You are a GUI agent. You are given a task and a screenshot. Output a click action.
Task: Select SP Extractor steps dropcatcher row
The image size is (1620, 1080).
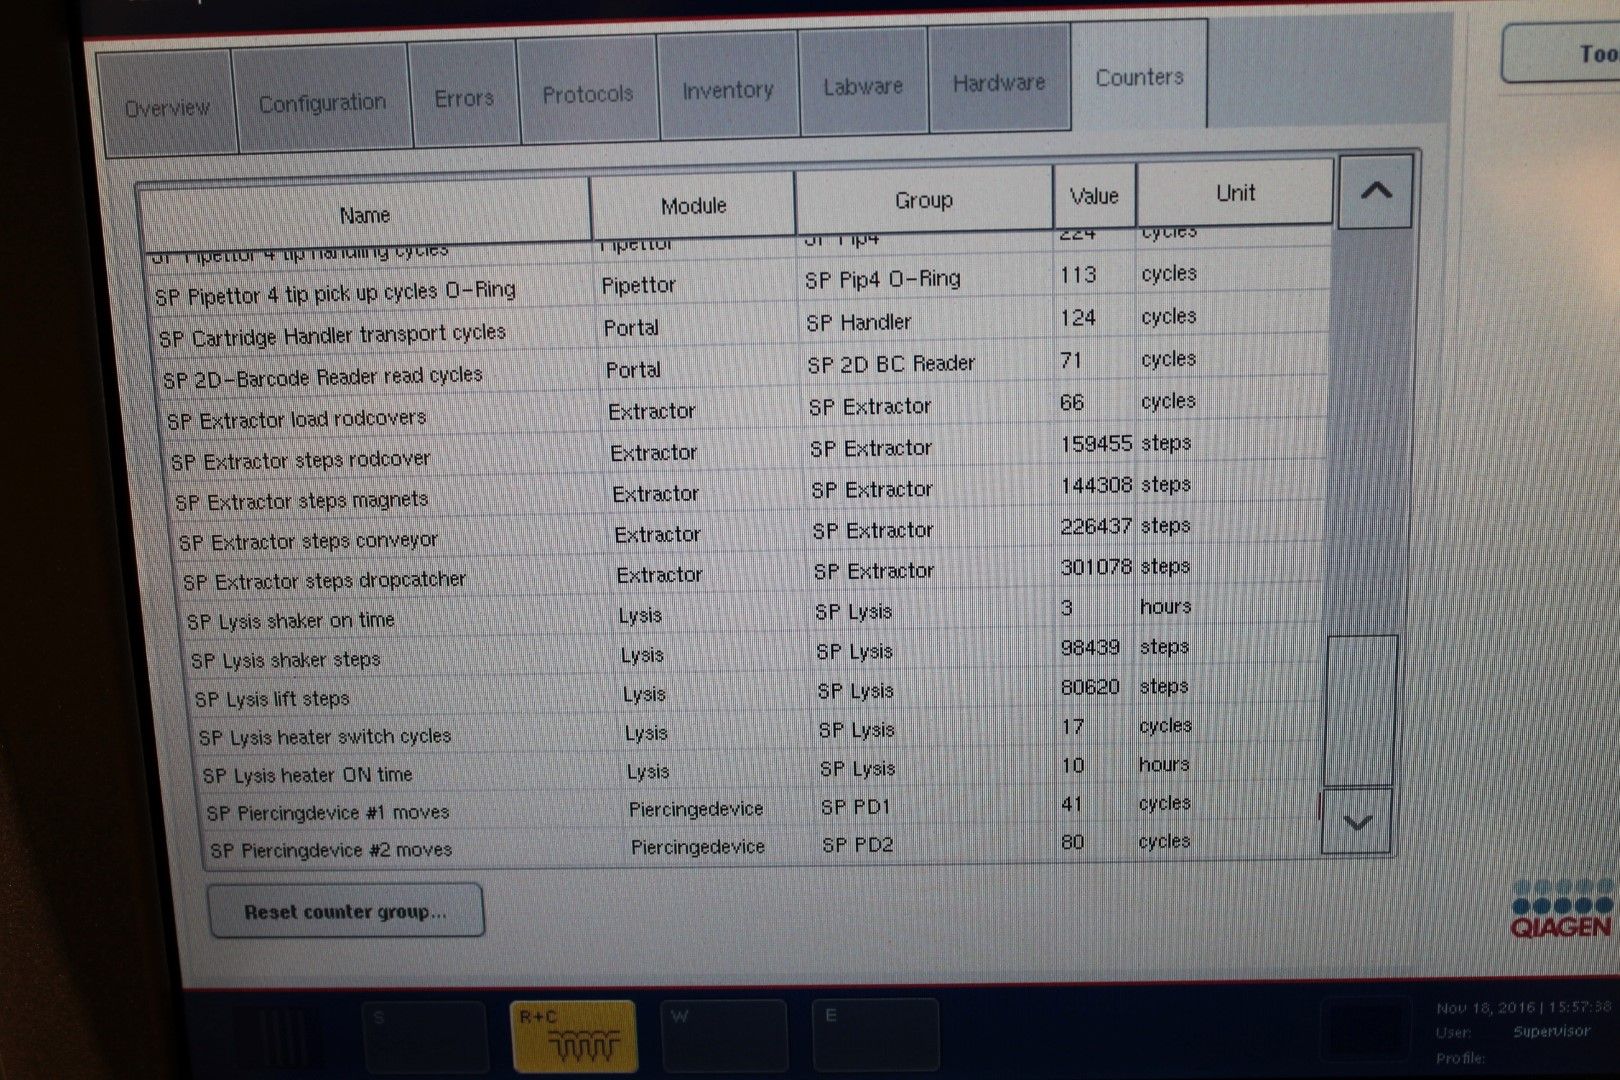[754, 574]
